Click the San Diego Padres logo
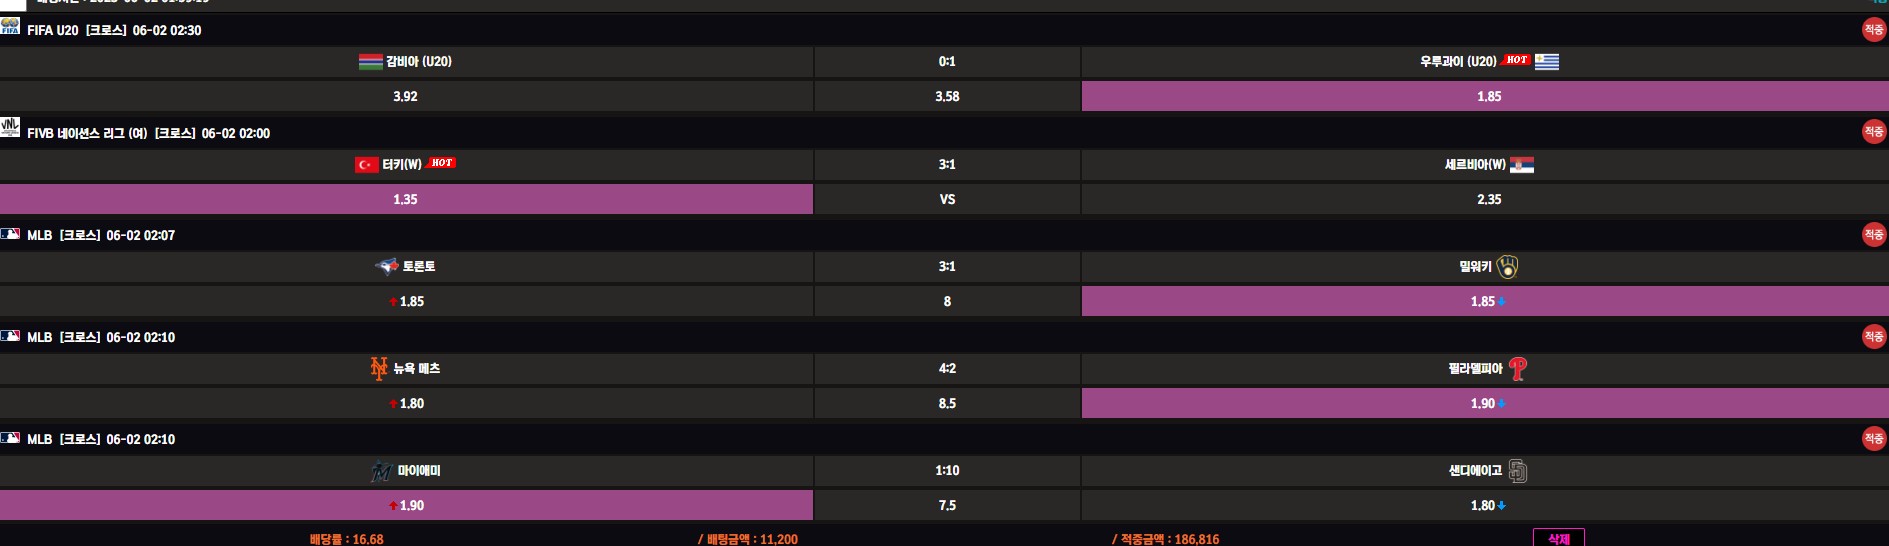1889x546 pixels. click(1517, 471)
